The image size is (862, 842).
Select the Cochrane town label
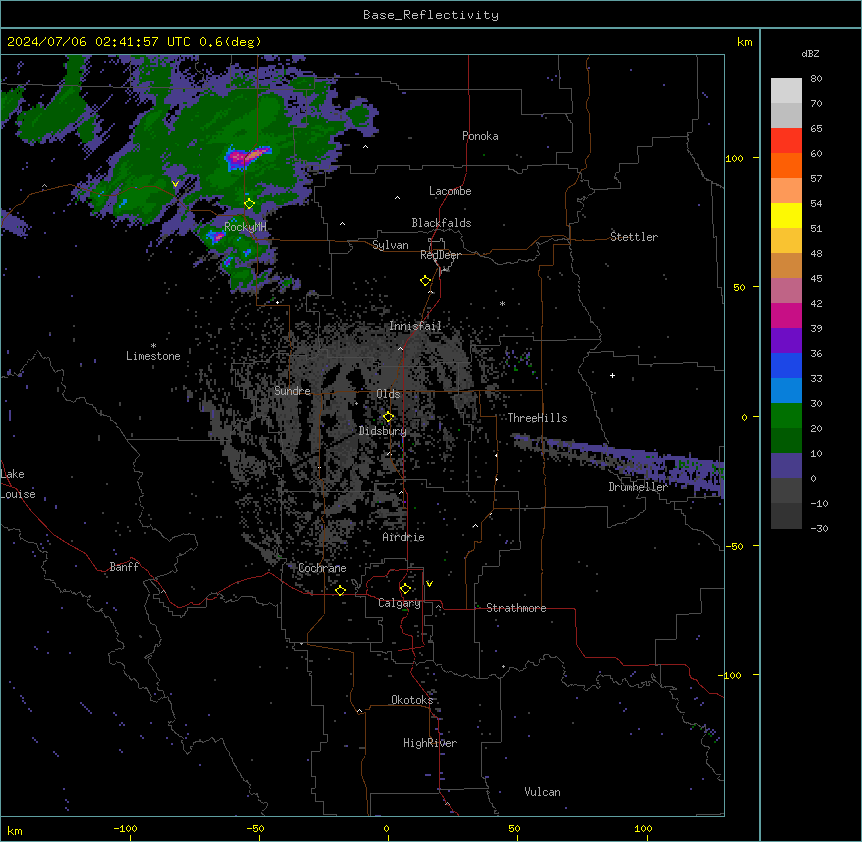click(322, 568)
